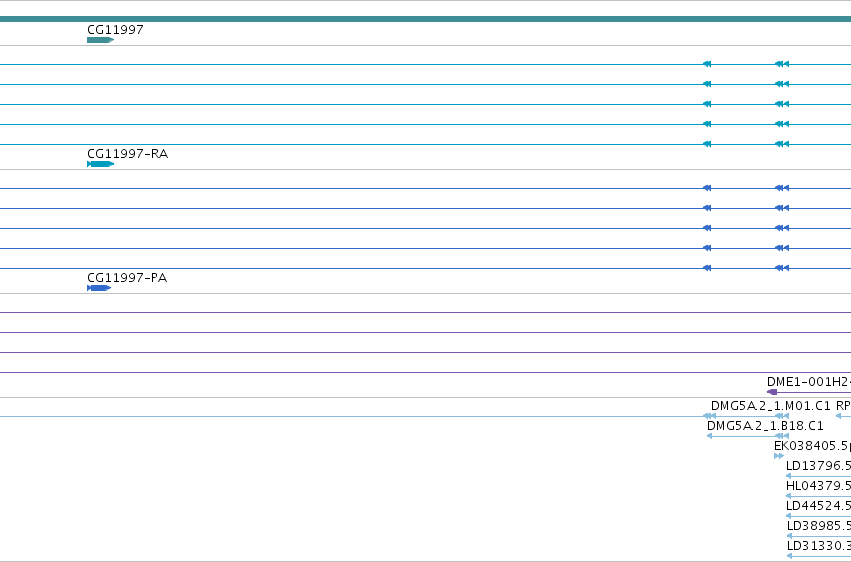Open the DMG5A.2_1.B18.C1 EST label
Screen dimensions: 851x562
pyautogui.click(x=765, y=426)
